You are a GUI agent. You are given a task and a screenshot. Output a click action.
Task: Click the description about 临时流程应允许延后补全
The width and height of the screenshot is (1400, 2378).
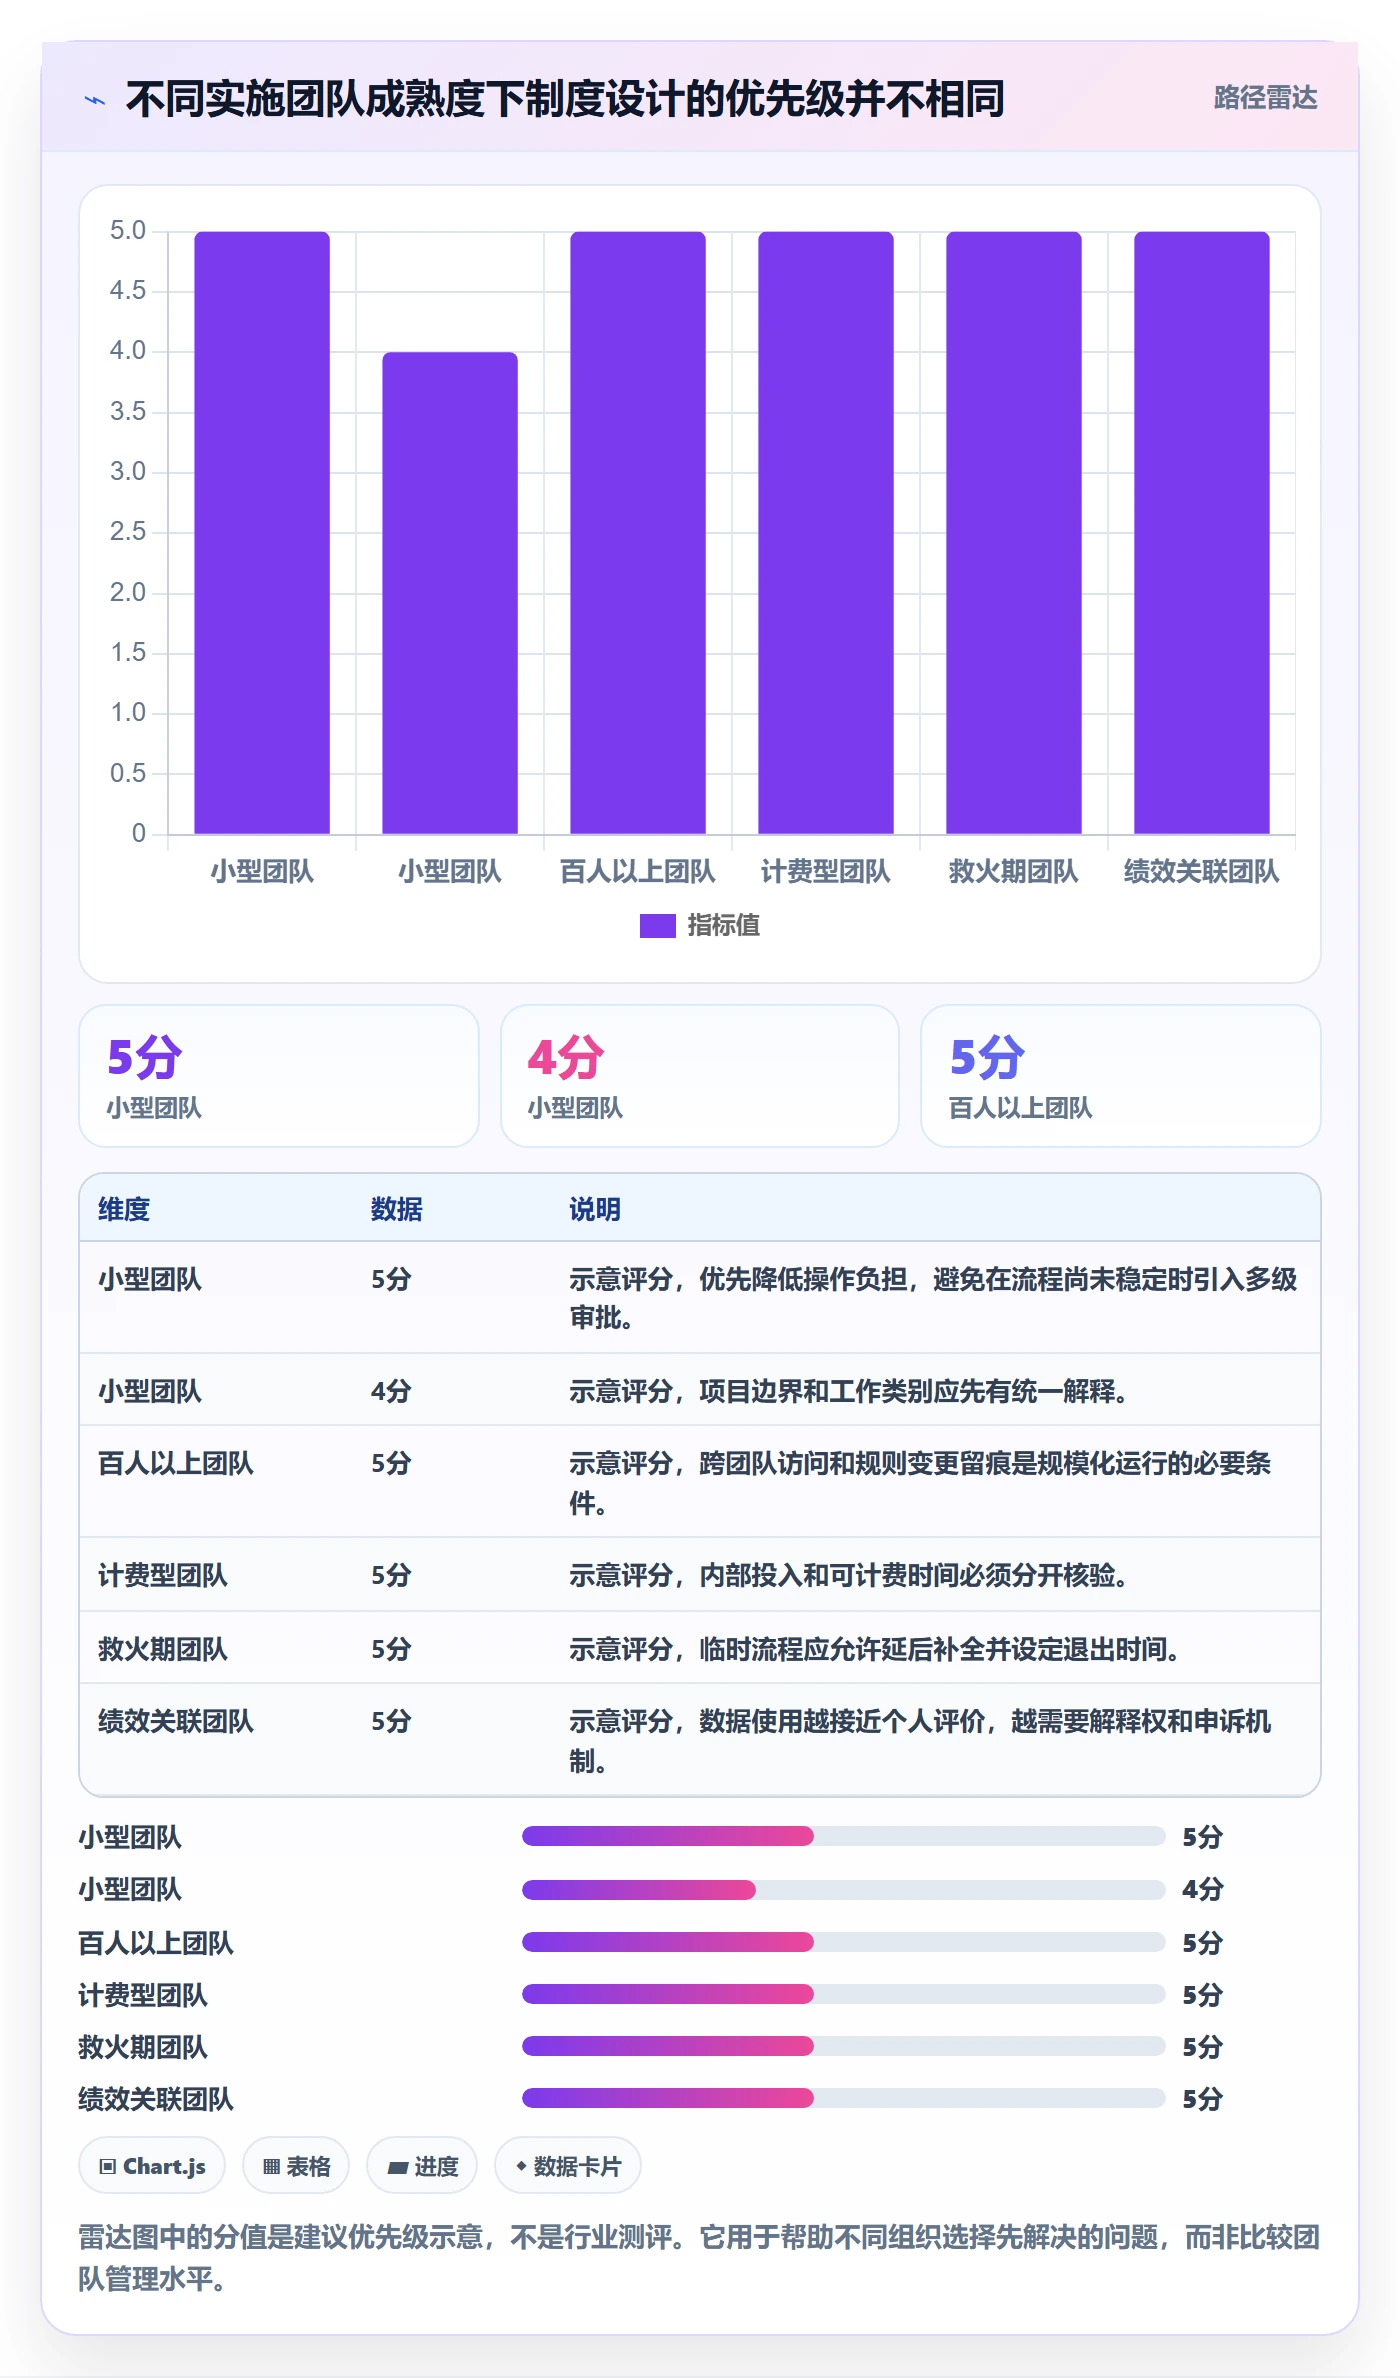click(x=875, y=1649)
